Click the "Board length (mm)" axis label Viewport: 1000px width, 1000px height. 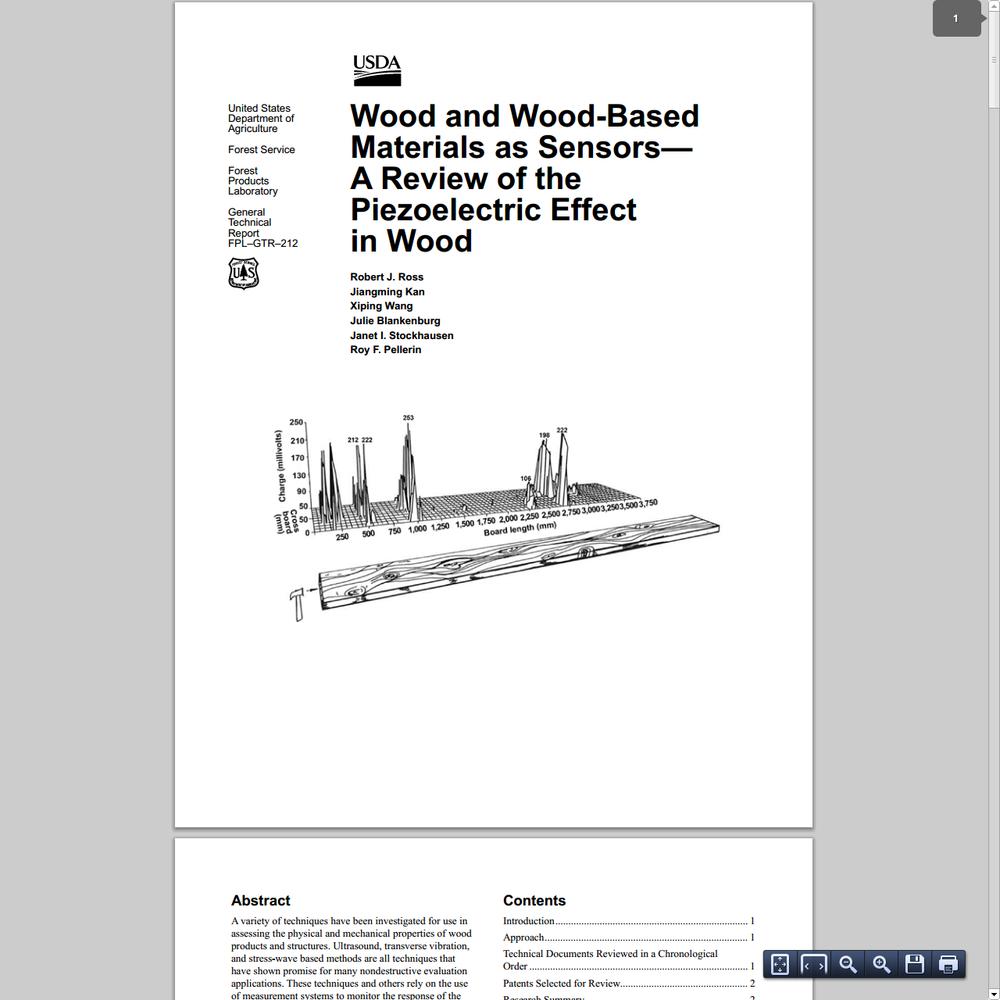520,529
